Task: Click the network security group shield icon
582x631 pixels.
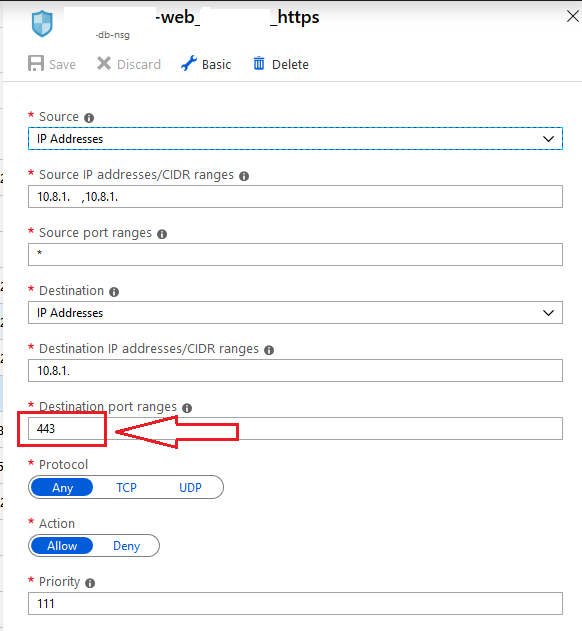Action: click(x=42, y=23)
